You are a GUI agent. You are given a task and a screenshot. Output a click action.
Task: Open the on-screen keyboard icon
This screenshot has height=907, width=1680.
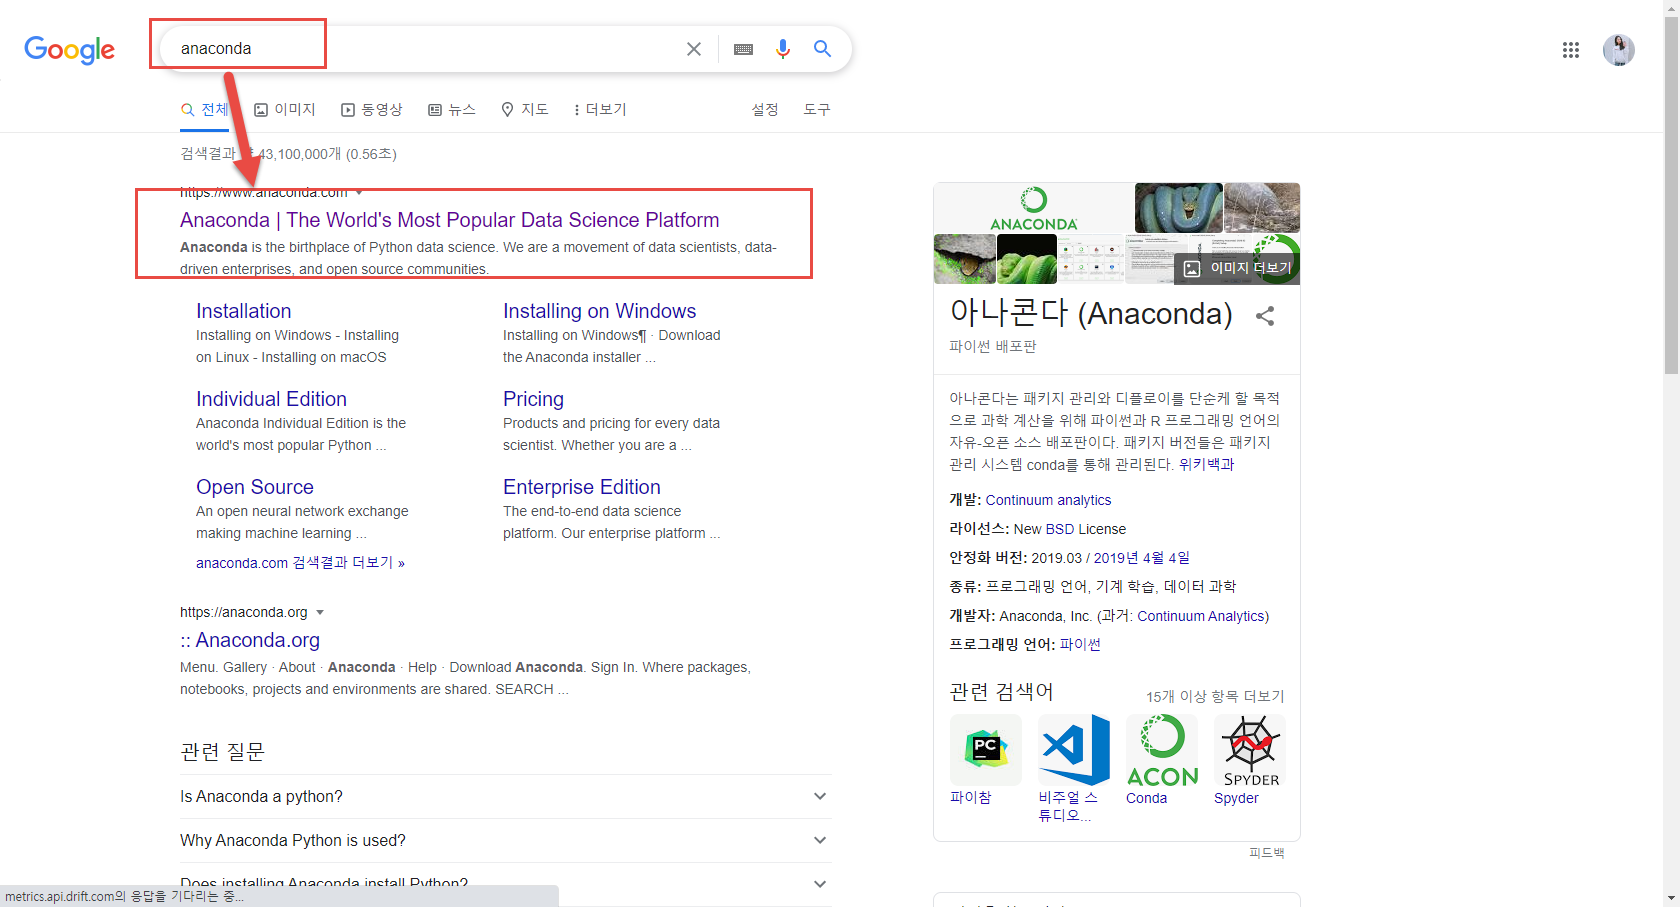743,49
